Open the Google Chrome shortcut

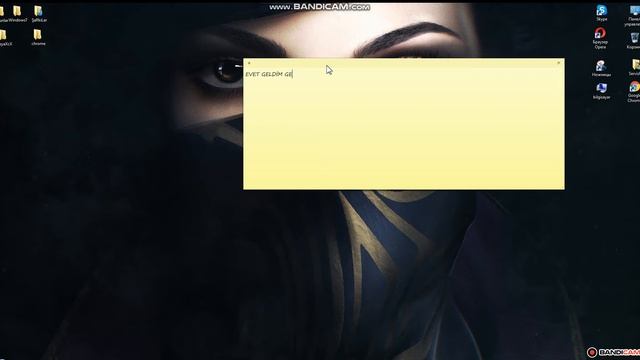click(x=634, y=91)
